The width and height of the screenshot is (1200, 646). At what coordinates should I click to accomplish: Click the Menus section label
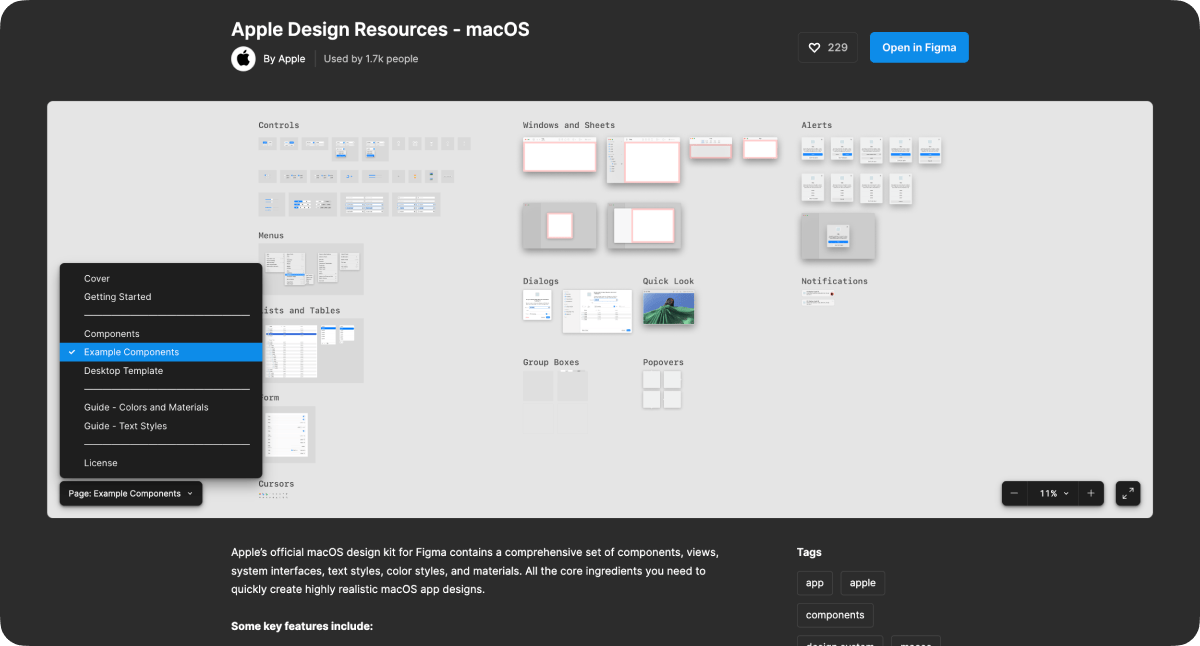(271, 235)
